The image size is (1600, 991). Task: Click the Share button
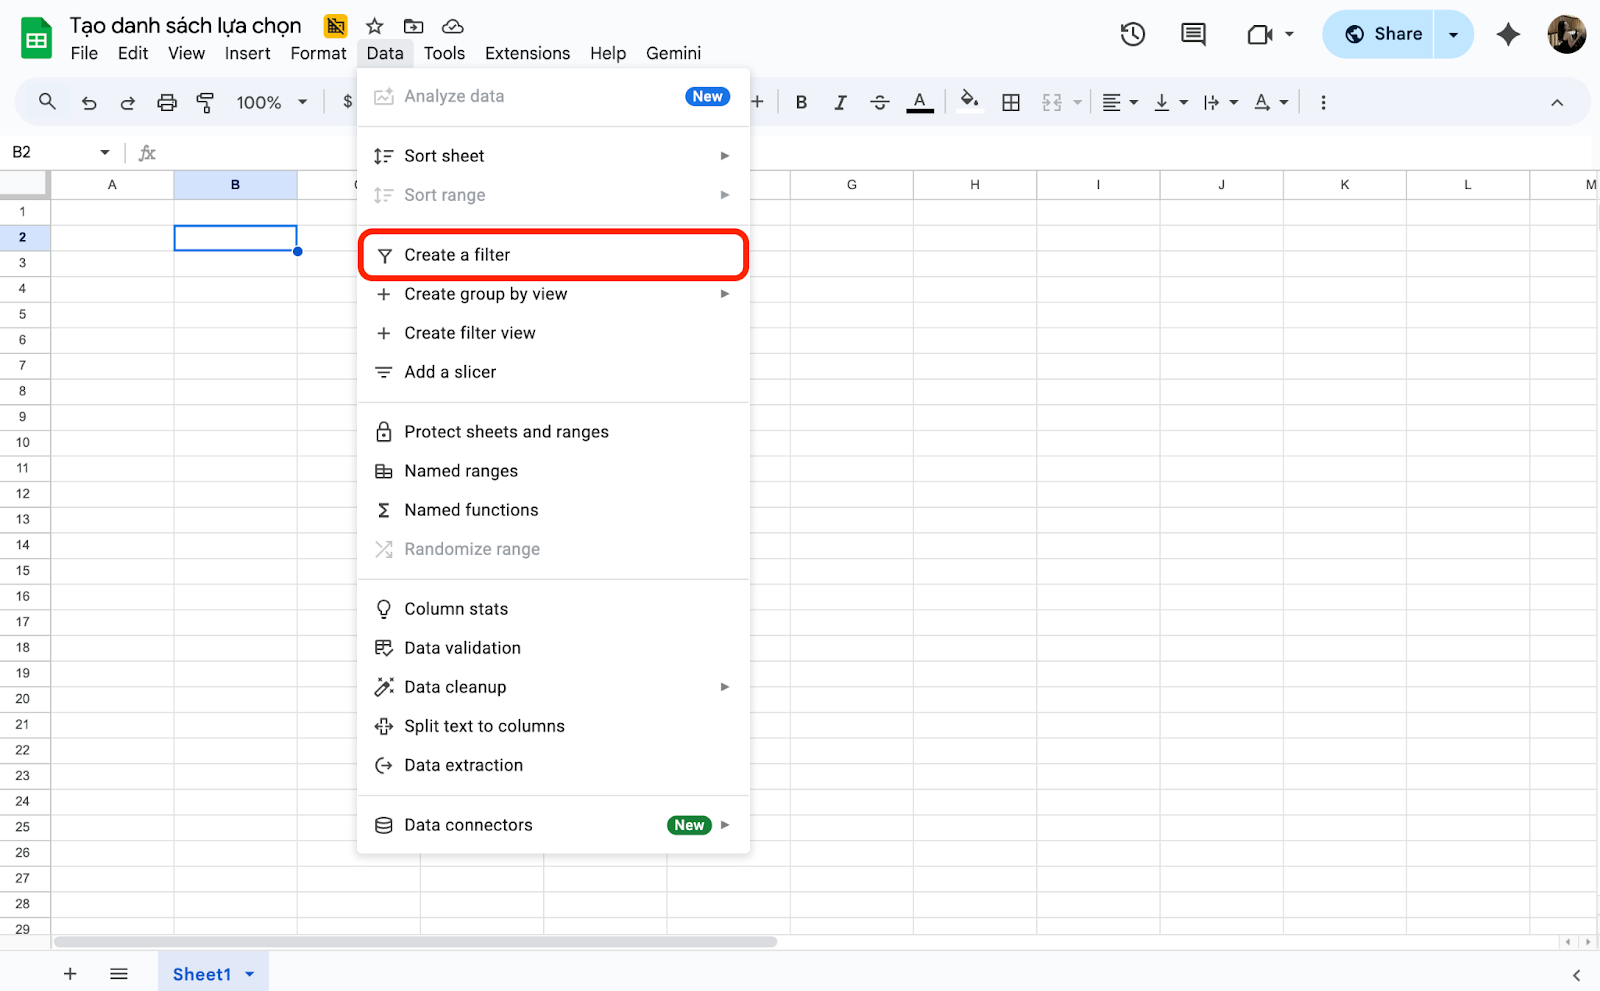click(x=1383, y=34)
